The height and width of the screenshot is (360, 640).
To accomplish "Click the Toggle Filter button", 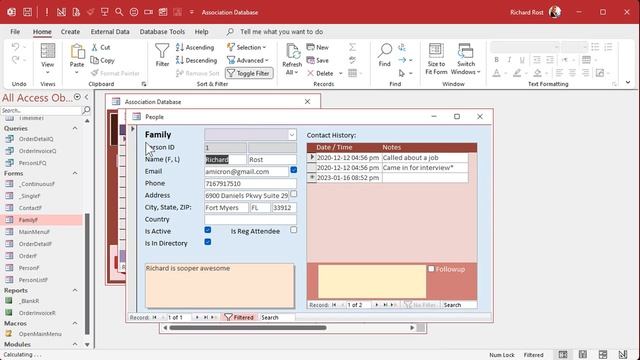I will (x=249, y=73).
